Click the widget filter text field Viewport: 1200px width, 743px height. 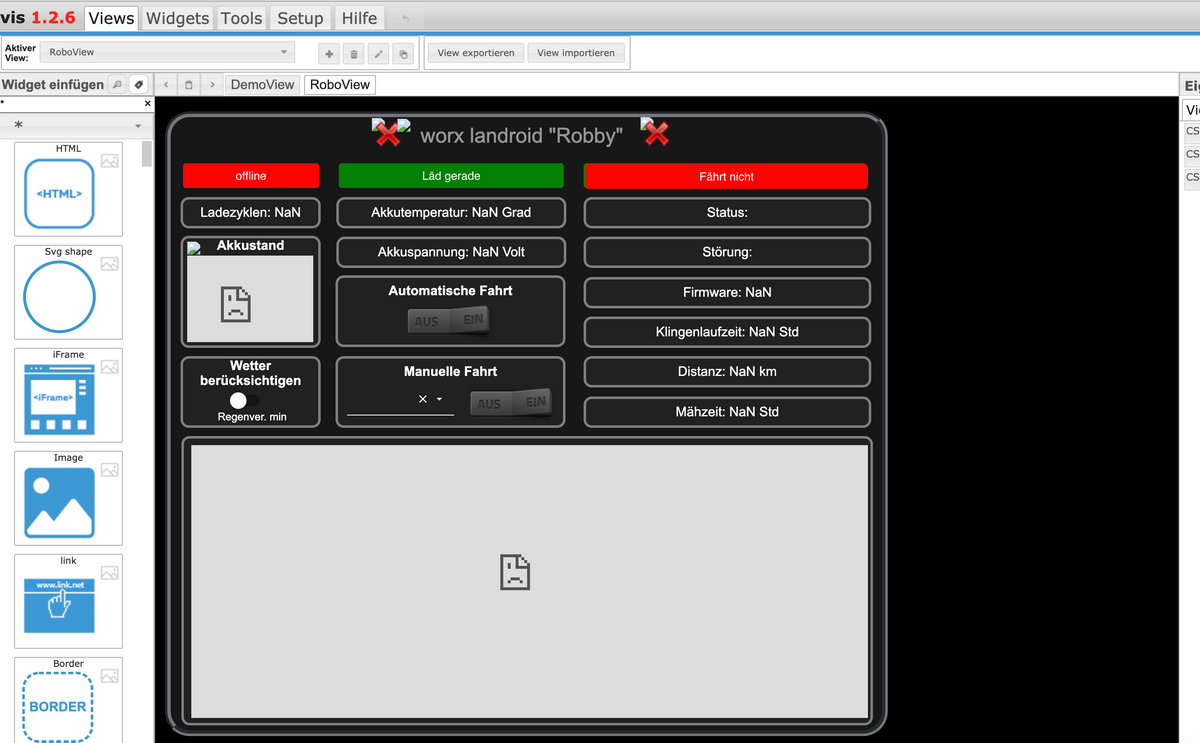(x=71, y=103)
